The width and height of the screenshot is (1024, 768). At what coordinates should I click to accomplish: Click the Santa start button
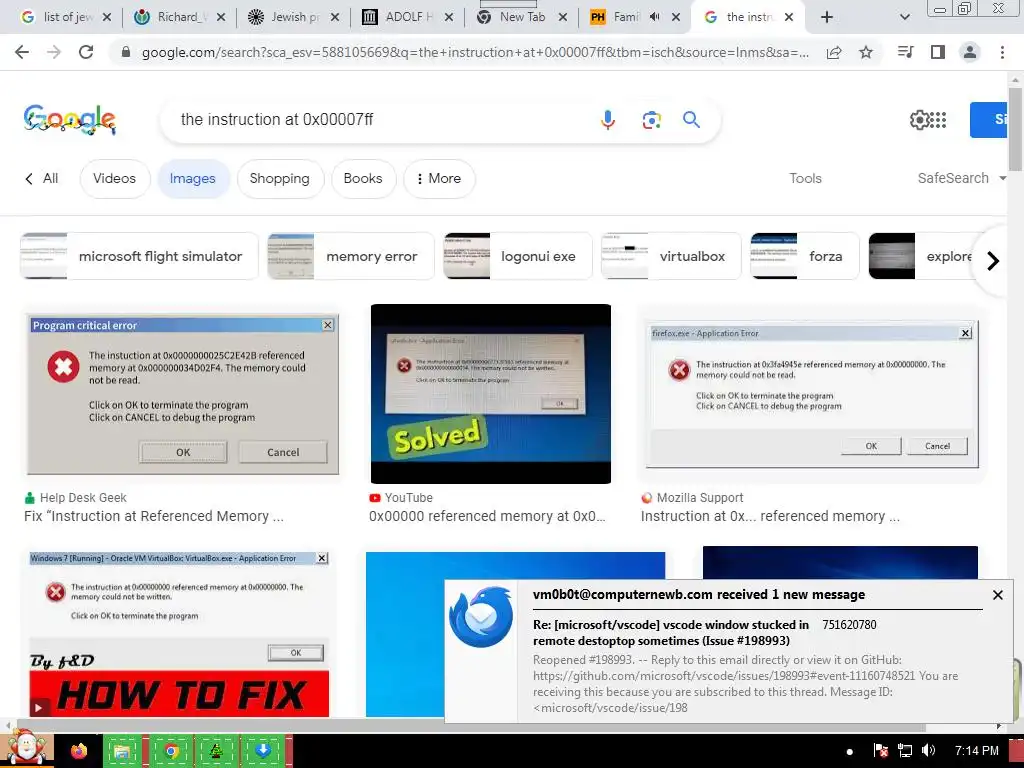(x=26, y=748)
